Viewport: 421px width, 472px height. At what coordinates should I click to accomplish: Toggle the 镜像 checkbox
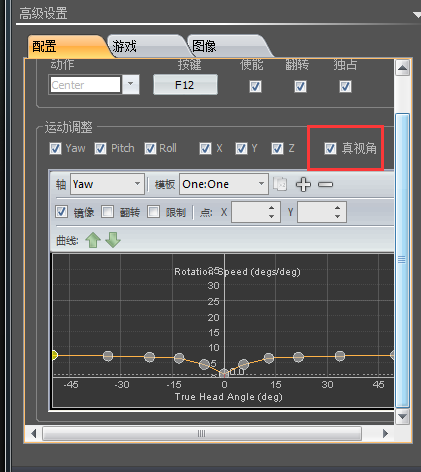tap(61, 212)
